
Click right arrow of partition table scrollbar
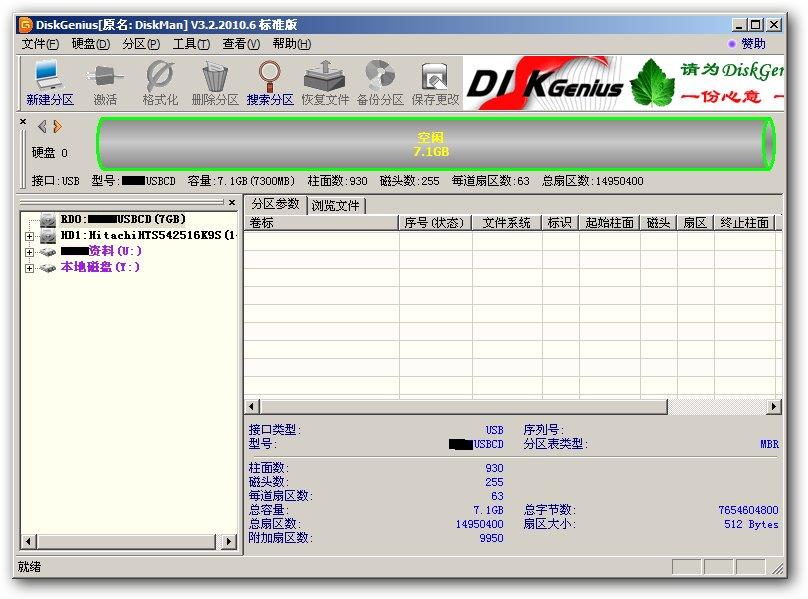tap(773, 407)
